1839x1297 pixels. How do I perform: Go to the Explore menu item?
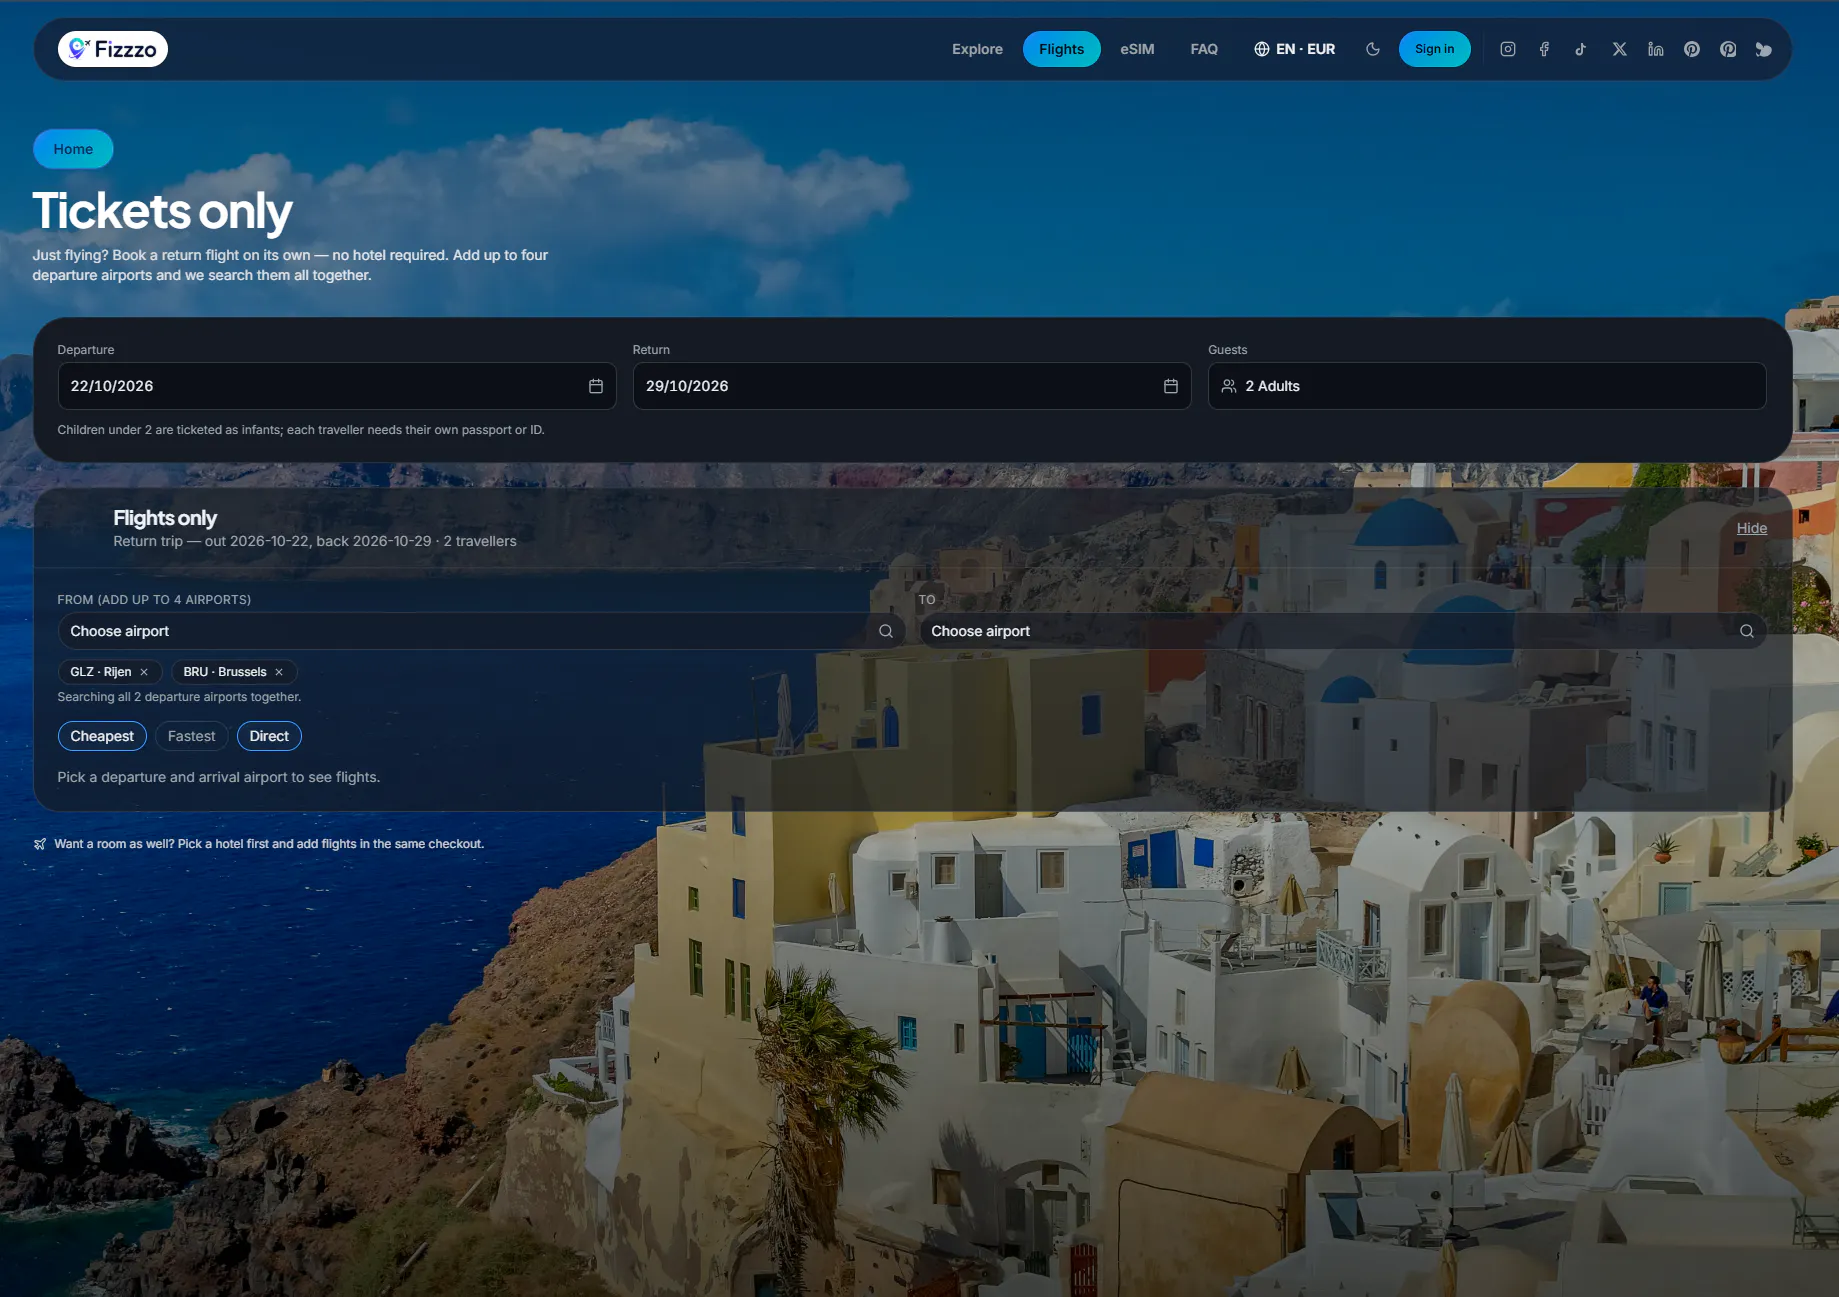977,49
